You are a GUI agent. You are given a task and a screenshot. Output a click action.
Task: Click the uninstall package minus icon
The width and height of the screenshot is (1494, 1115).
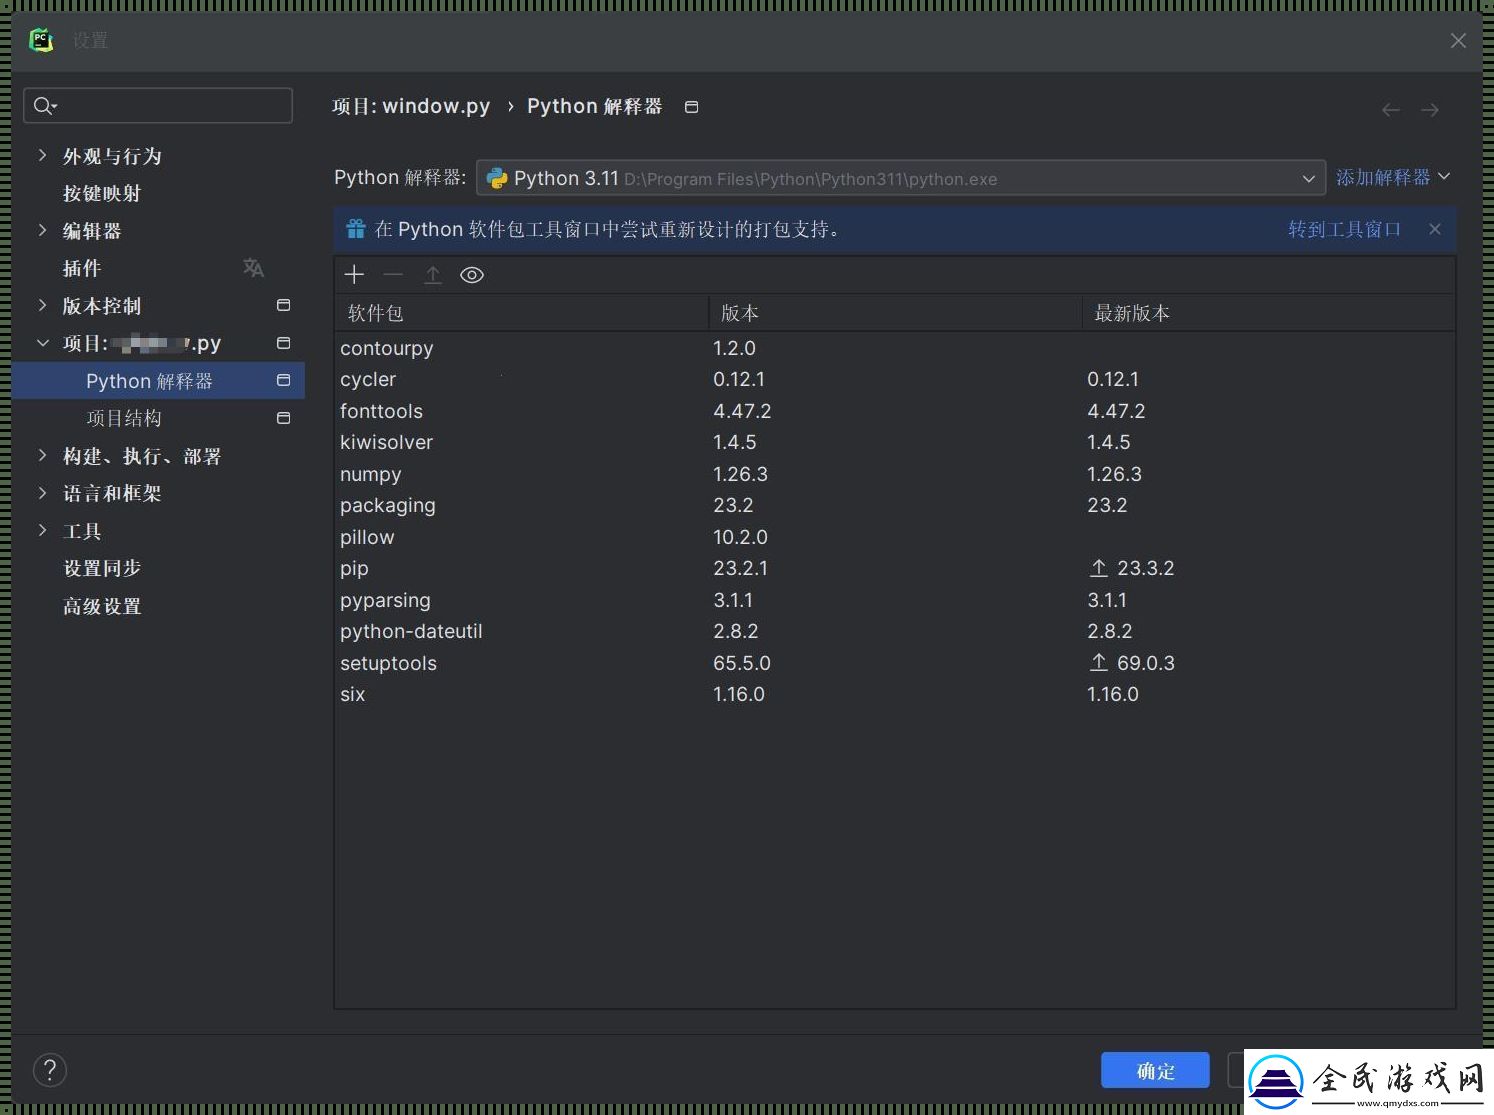click(x=393, y=275)
